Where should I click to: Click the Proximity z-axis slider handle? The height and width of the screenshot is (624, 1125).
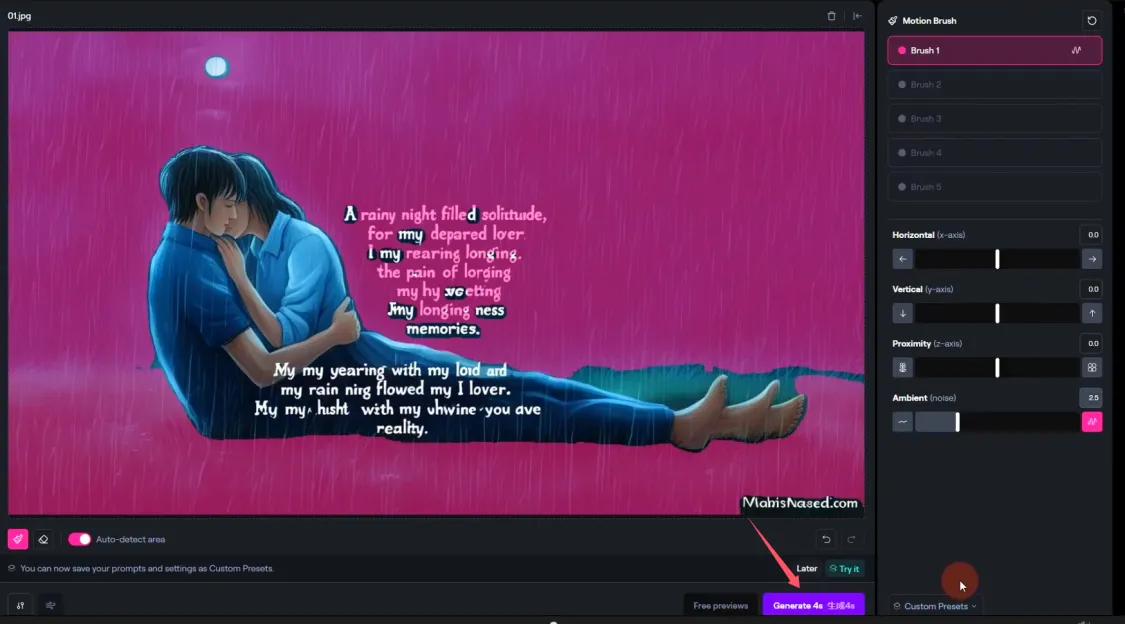997,368
